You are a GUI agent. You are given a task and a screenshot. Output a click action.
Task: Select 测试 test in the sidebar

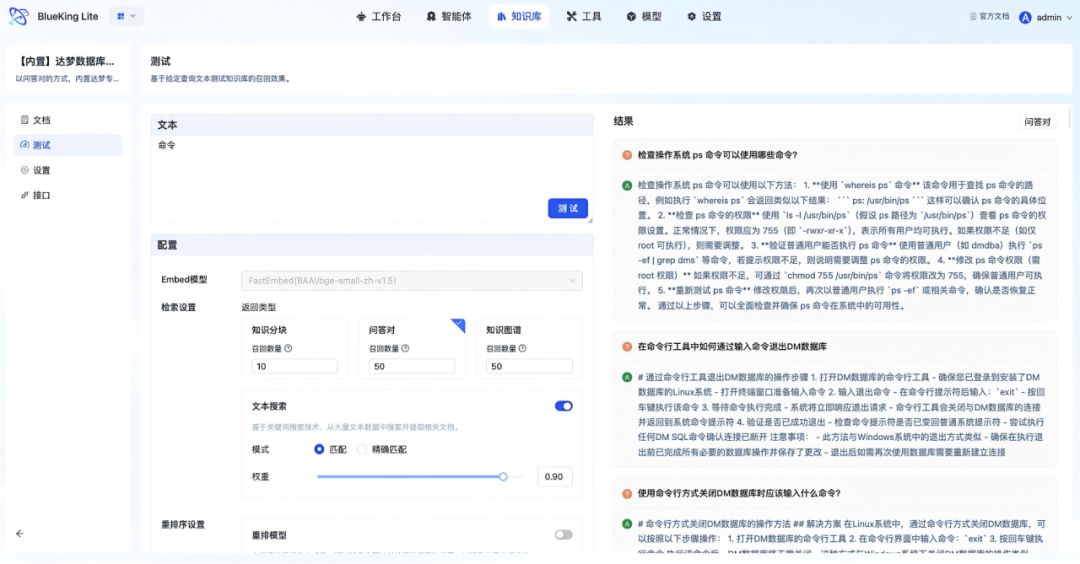click(x=68, y=145)
